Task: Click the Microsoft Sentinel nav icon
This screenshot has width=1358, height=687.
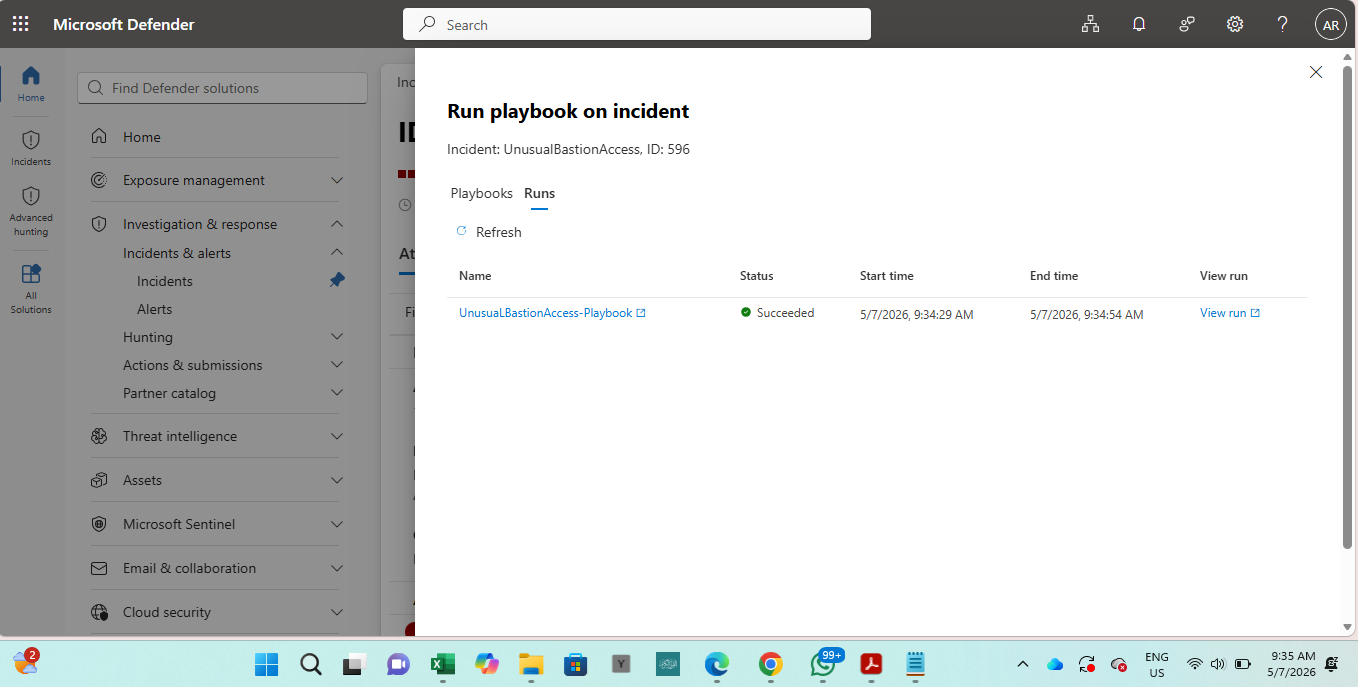Action: [x=99, y=524]
